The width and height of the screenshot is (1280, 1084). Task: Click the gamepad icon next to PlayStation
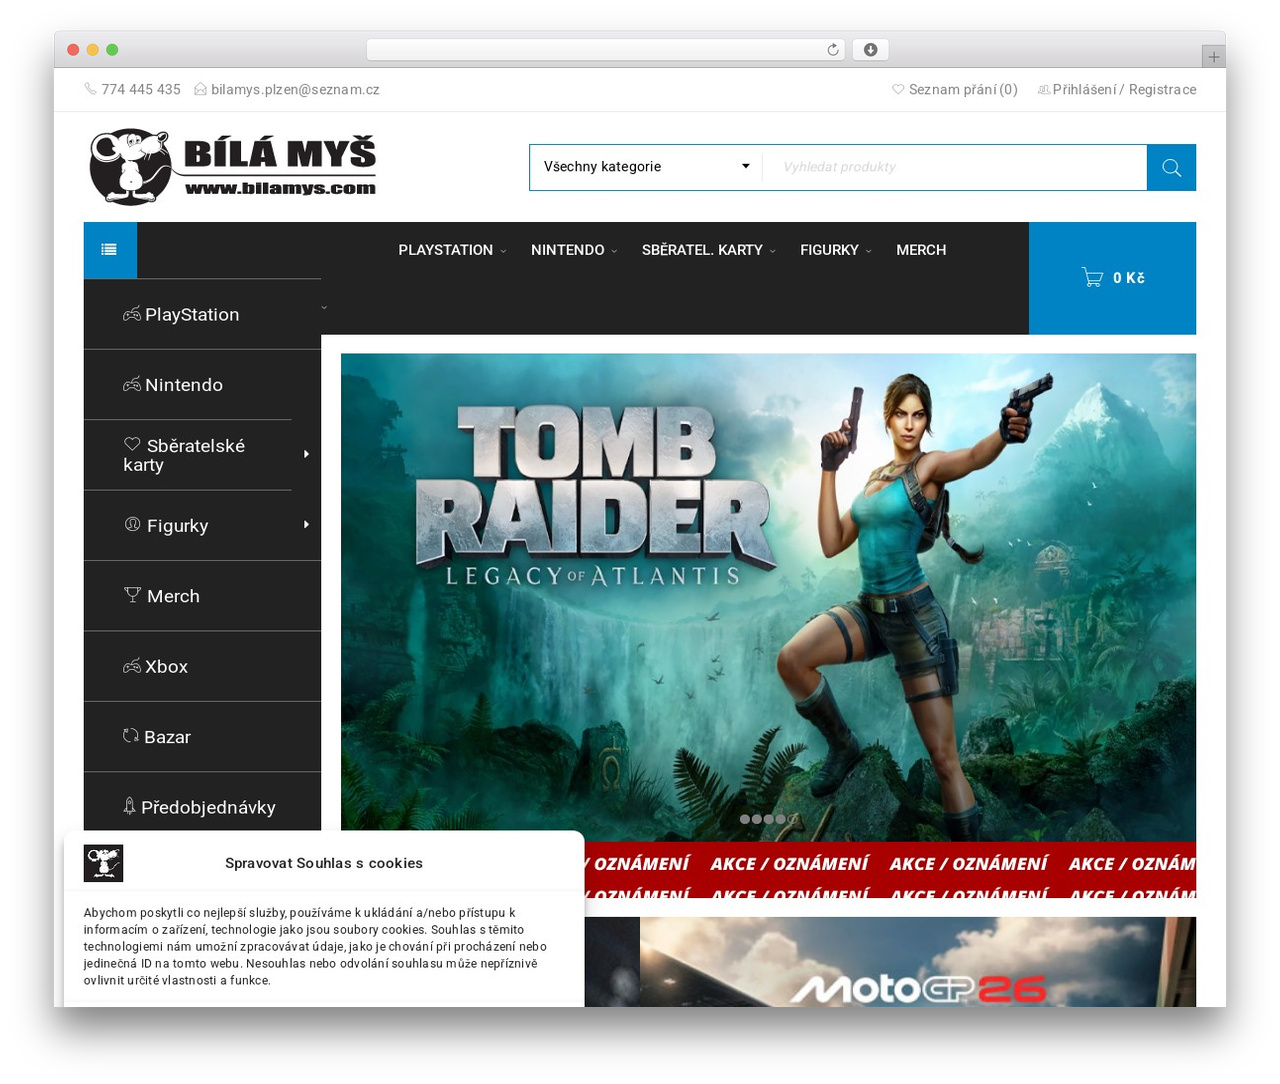coord(132,314)
